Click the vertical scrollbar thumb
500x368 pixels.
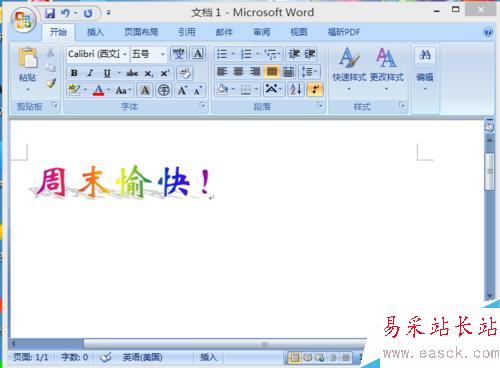tap(490, 171)
